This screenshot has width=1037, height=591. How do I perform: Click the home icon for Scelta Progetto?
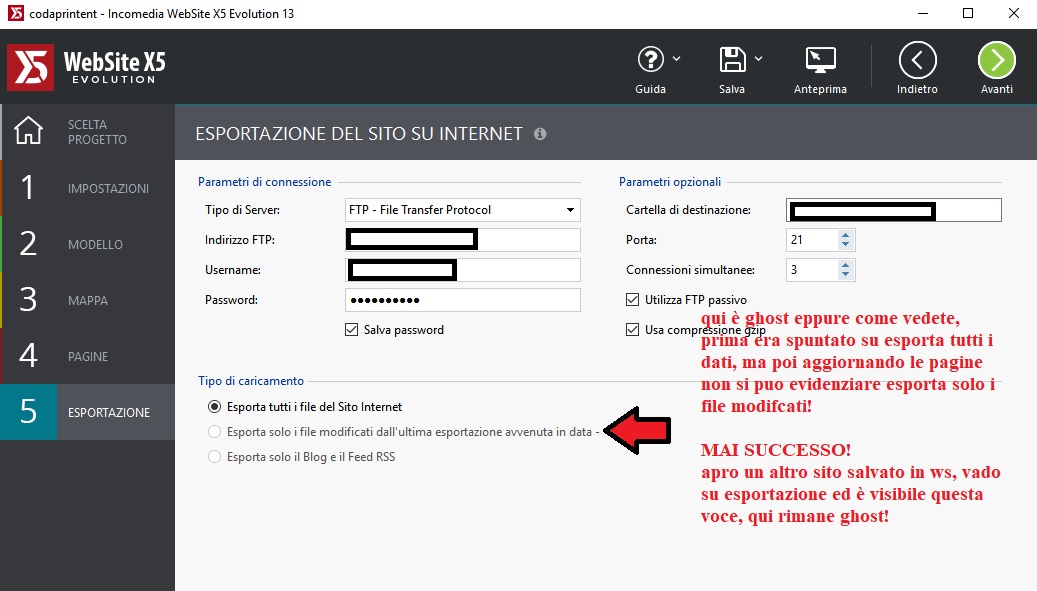click(28, 130)
